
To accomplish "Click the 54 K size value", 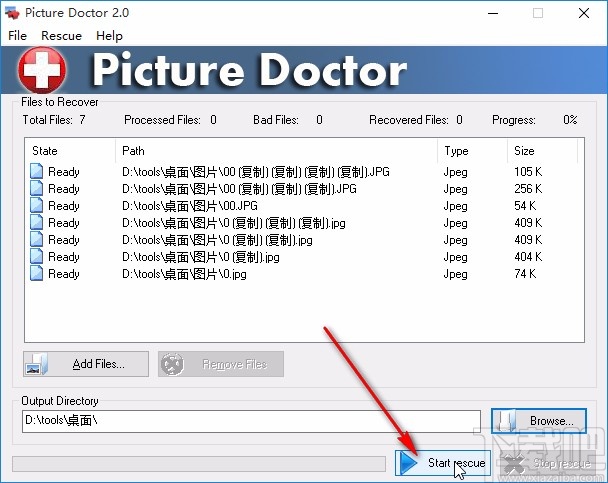I will click(525, 205).
